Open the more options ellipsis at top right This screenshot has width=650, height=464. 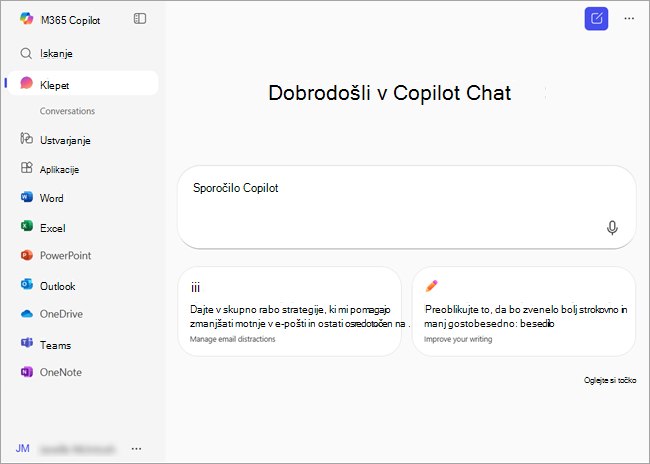click(x=629, y=19)
